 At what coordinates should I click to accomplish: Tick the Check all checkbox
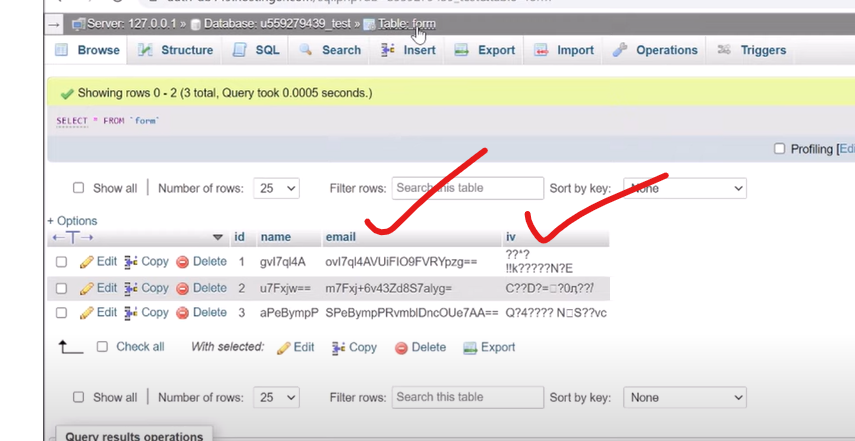[102, 347]
